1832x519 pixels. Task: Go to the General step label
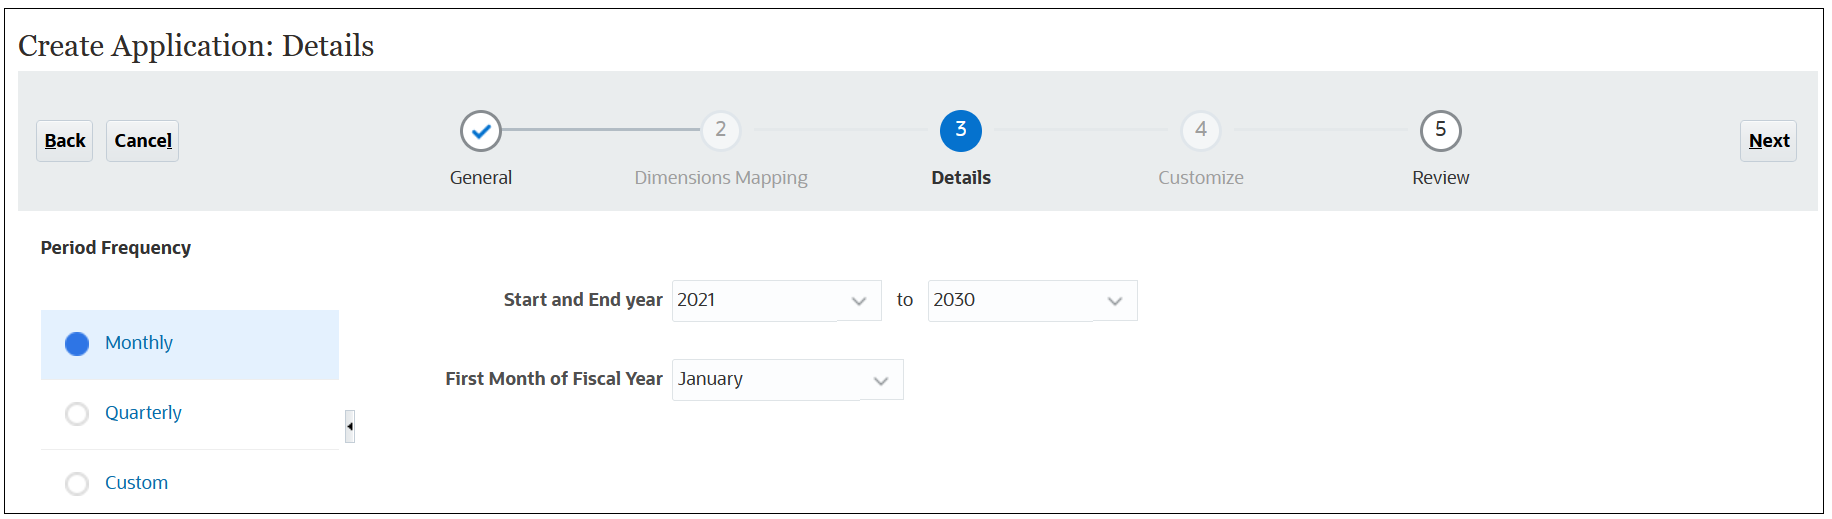click(481, 178)
